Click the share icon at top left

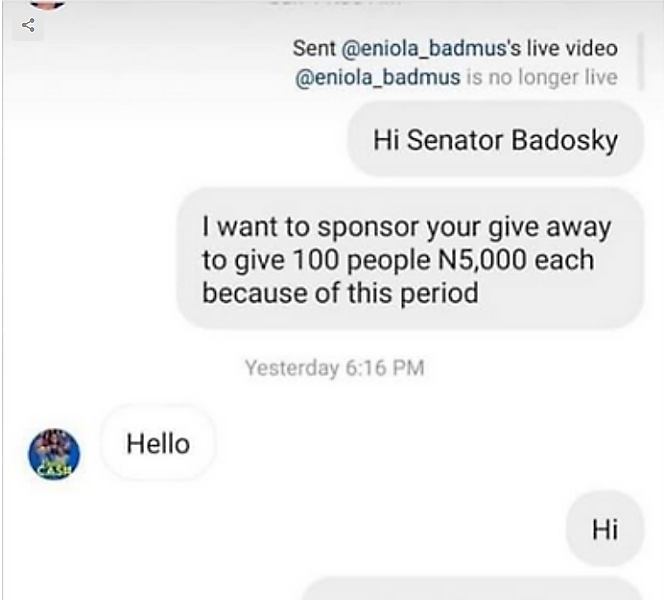click(28, 25)
